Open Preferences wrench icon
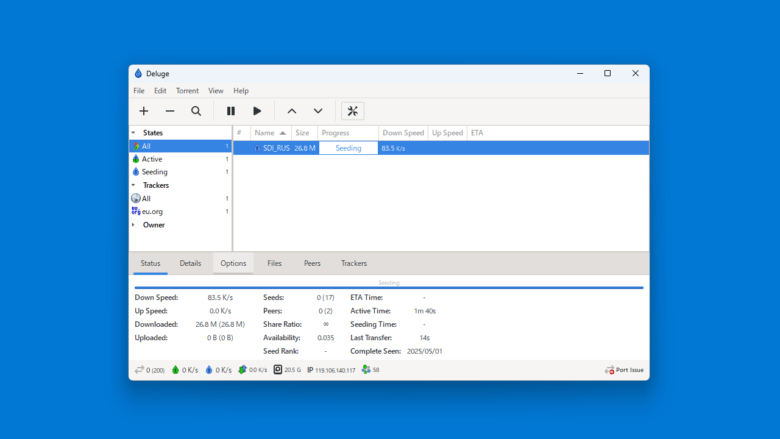 pos(353,111)
